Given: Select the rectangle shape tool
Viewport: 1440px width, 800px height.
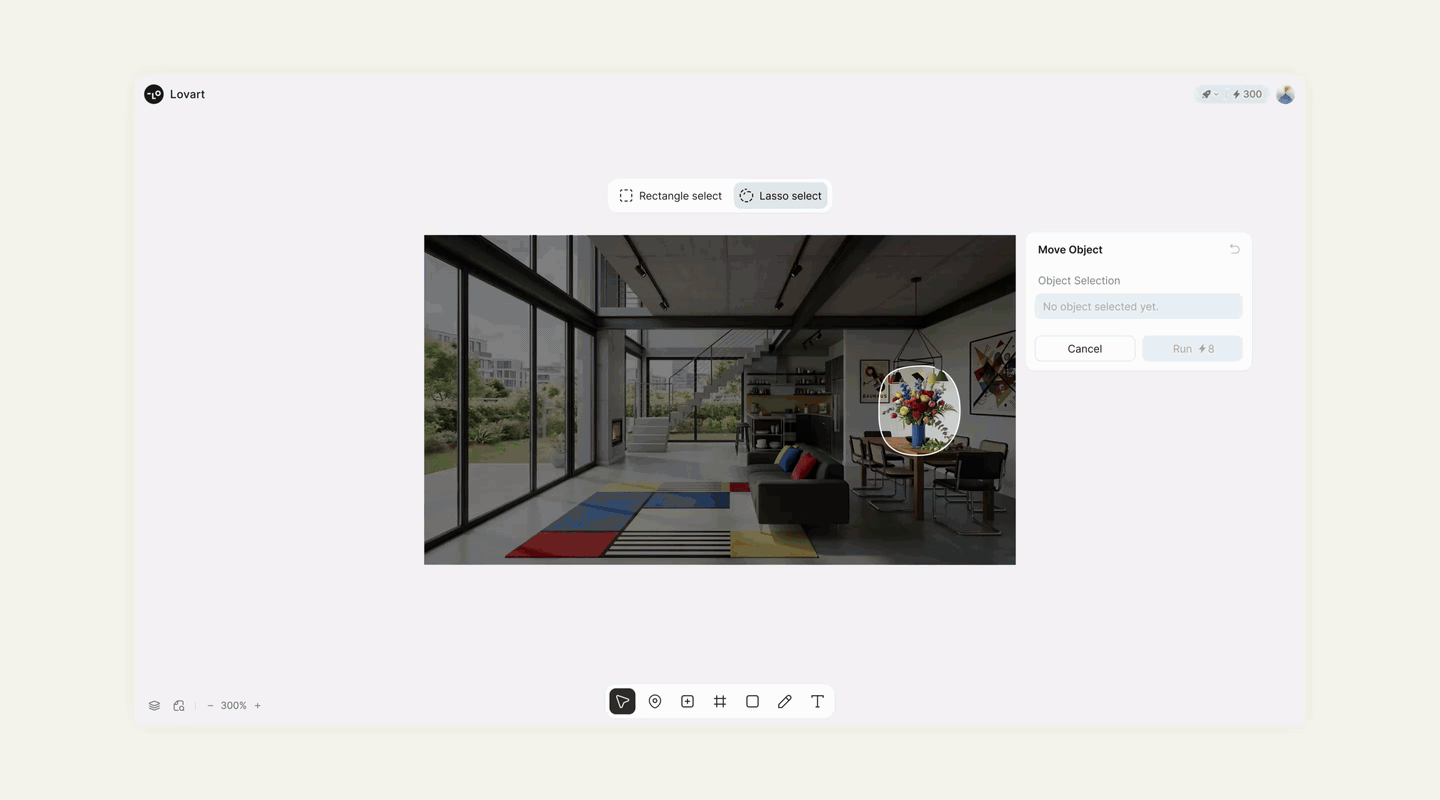Looking at the screenshot, I should click(752, 702).
